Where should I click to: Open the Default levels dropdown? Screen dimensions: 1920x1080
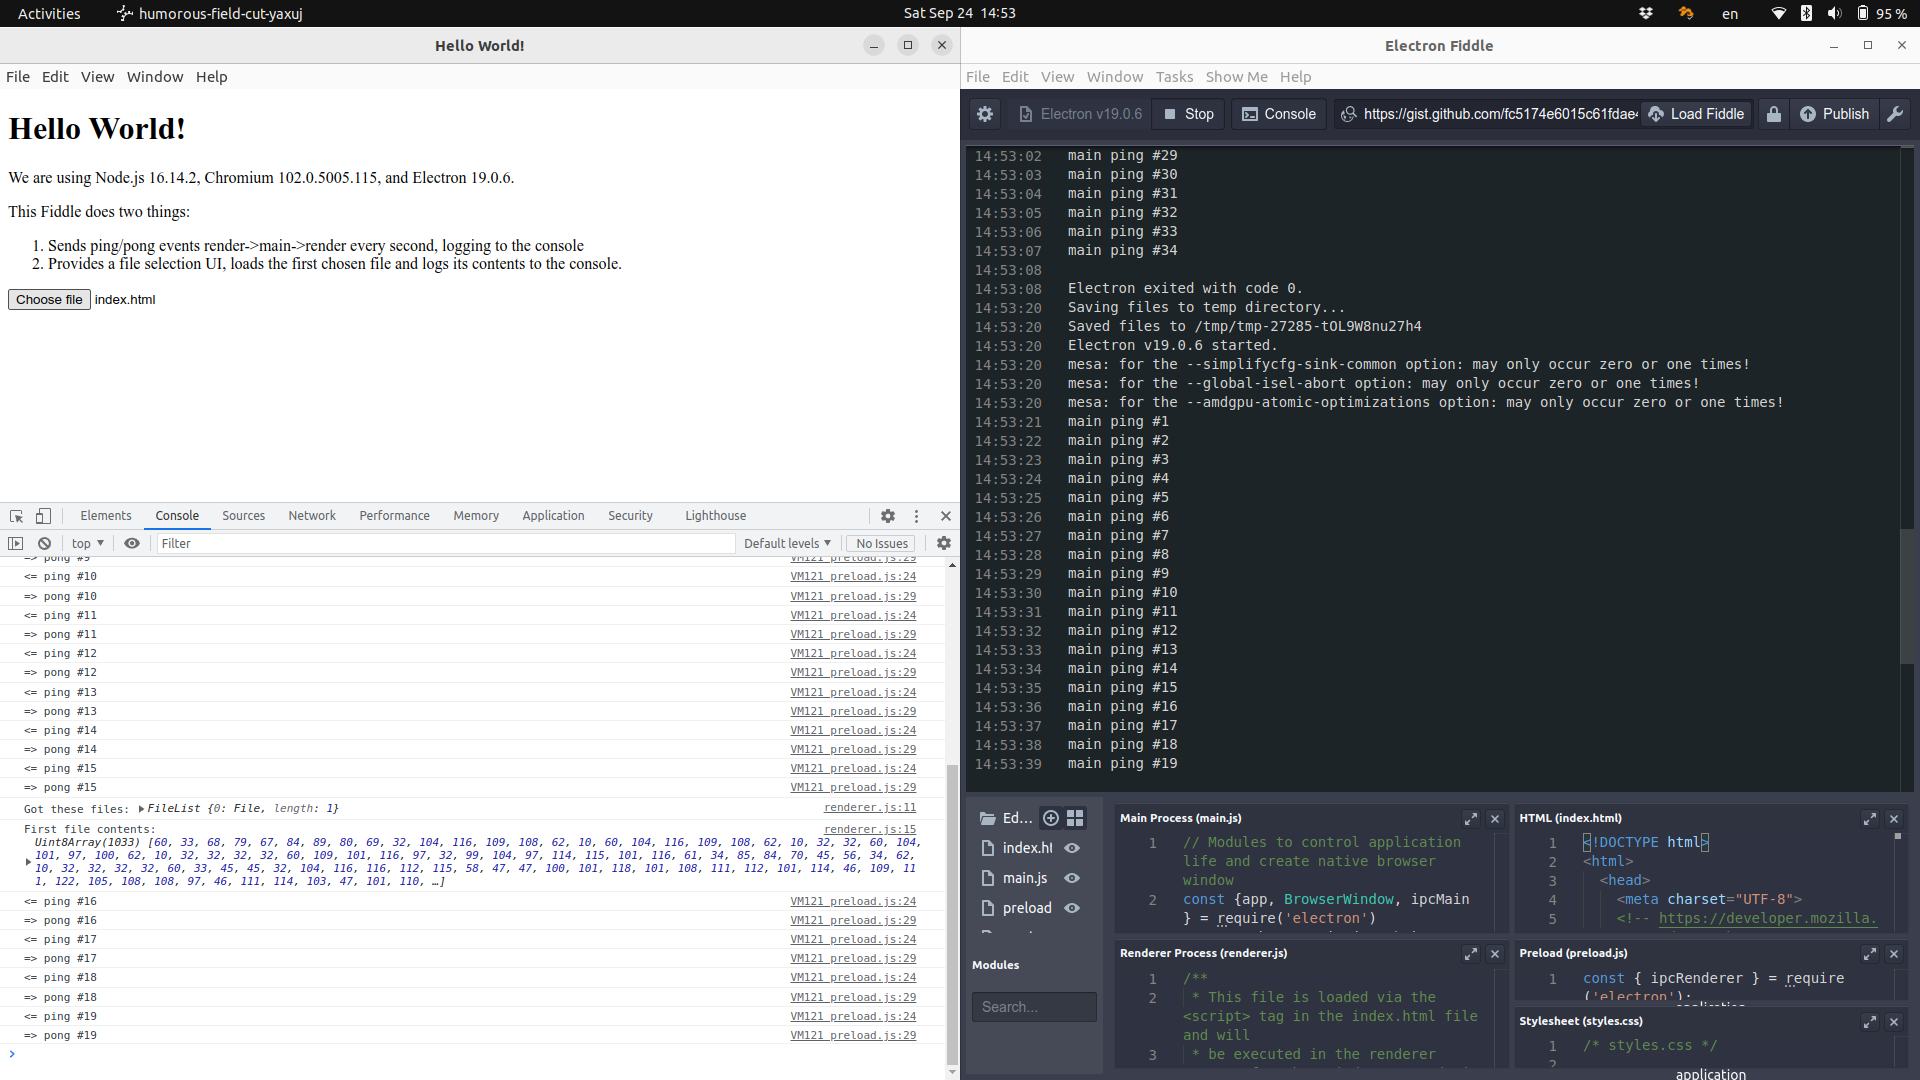coord(787,544)
